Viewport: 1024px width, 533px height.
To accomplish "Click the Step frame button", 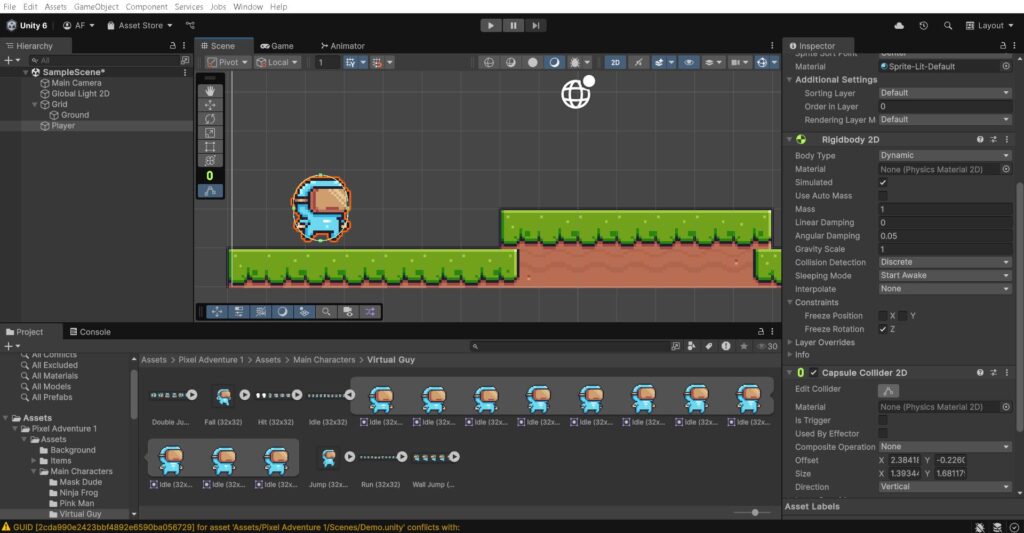I will coord(535,25).
